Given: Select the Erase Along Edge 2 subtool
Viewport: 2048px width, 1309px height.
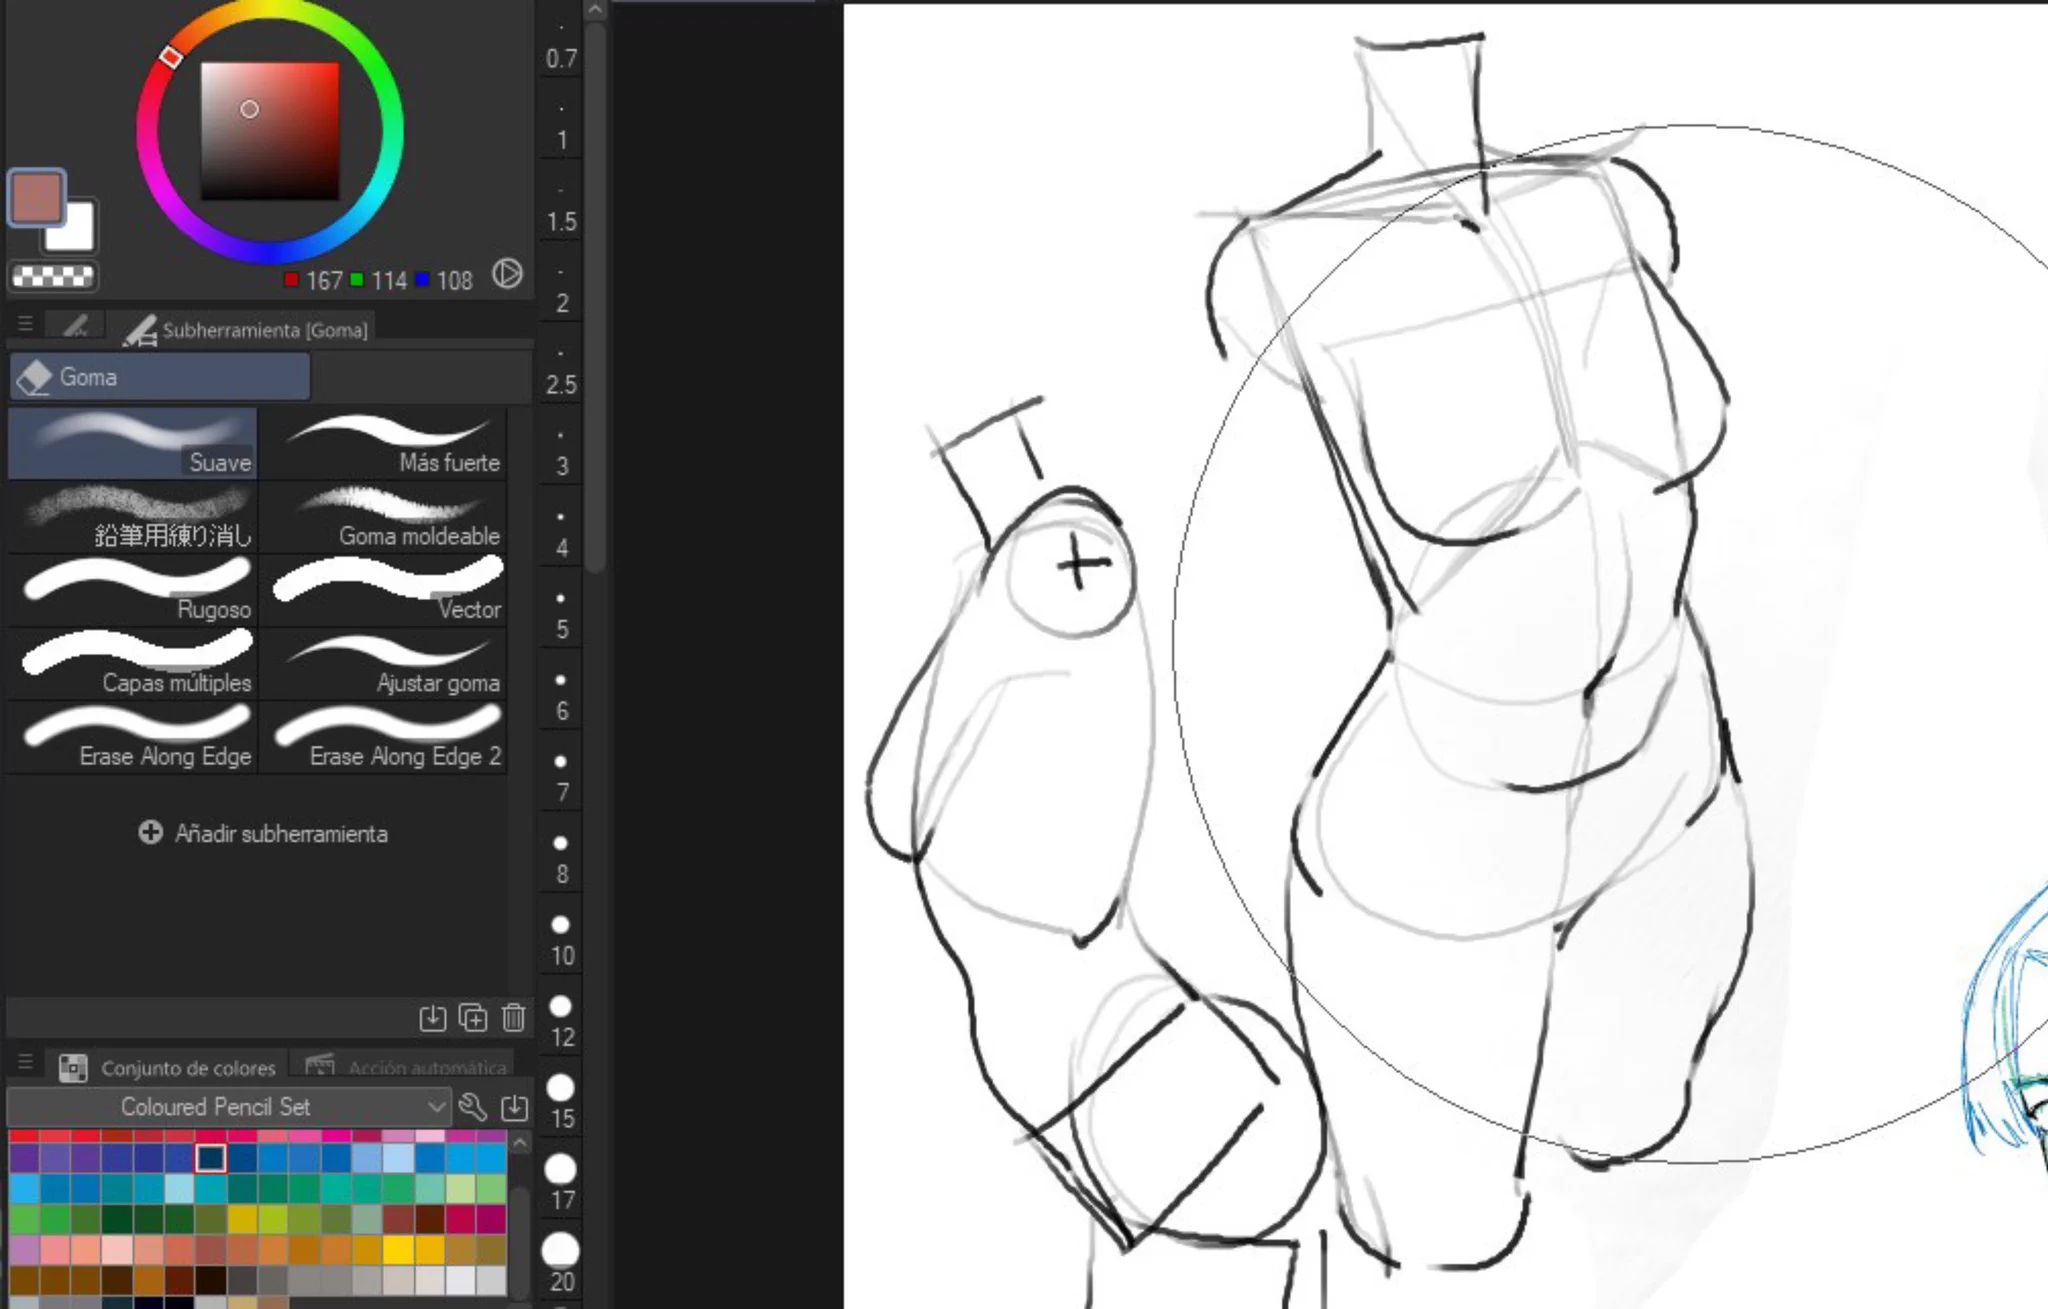Looking at the screenshot, I should pyautogui.click(x=383, y=737).
